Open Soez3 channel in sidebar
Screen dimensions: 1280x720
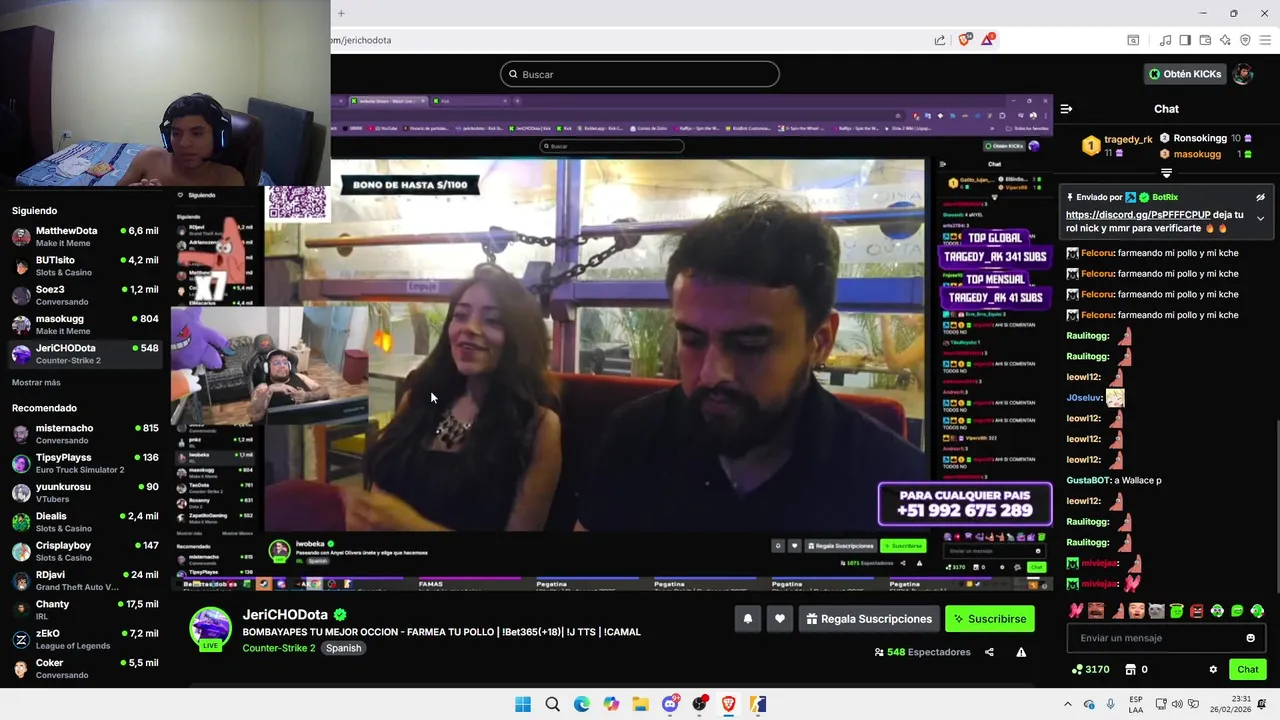tap(84, 295)
